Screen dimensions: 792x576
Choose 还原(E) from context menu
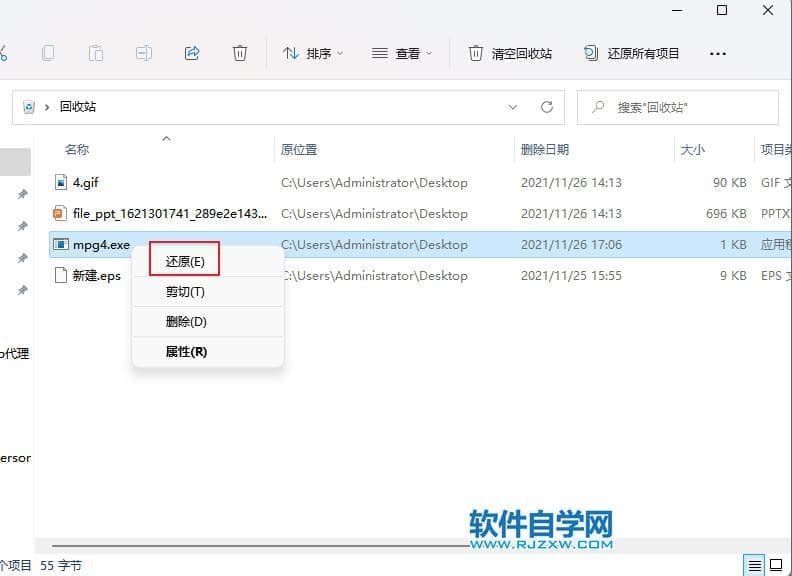click(x=184, y=262)
